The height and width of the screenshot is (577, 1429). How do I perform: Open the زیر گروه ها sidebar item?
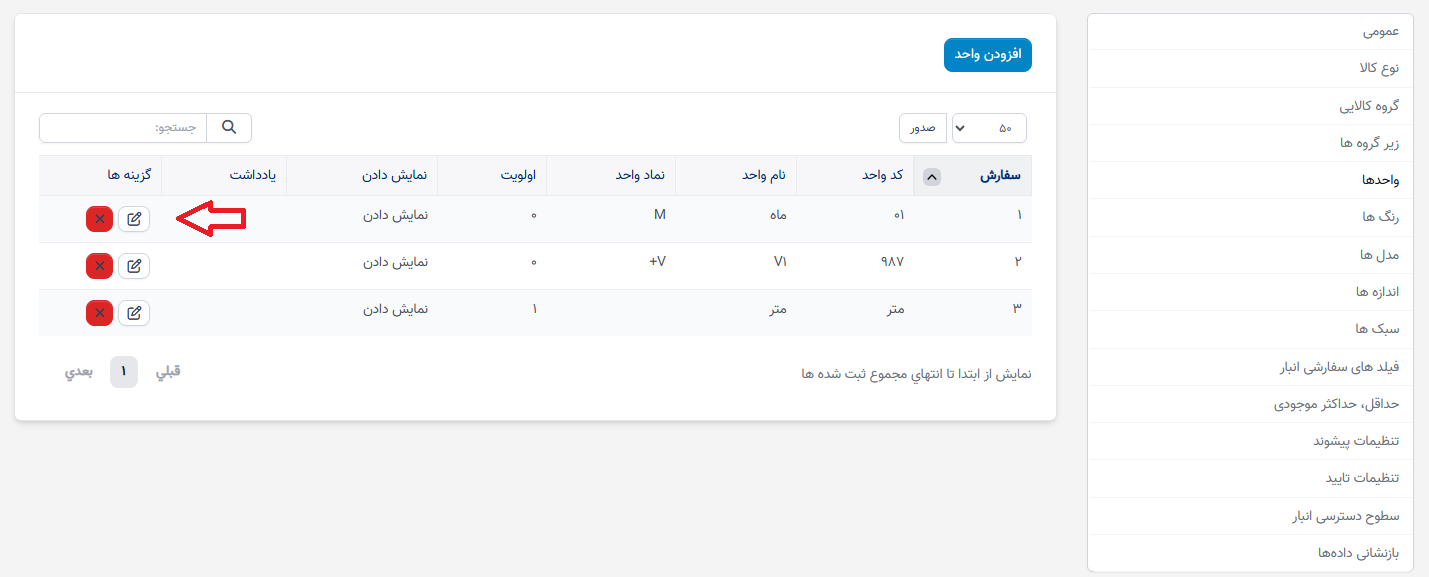tap(1250, 143)
